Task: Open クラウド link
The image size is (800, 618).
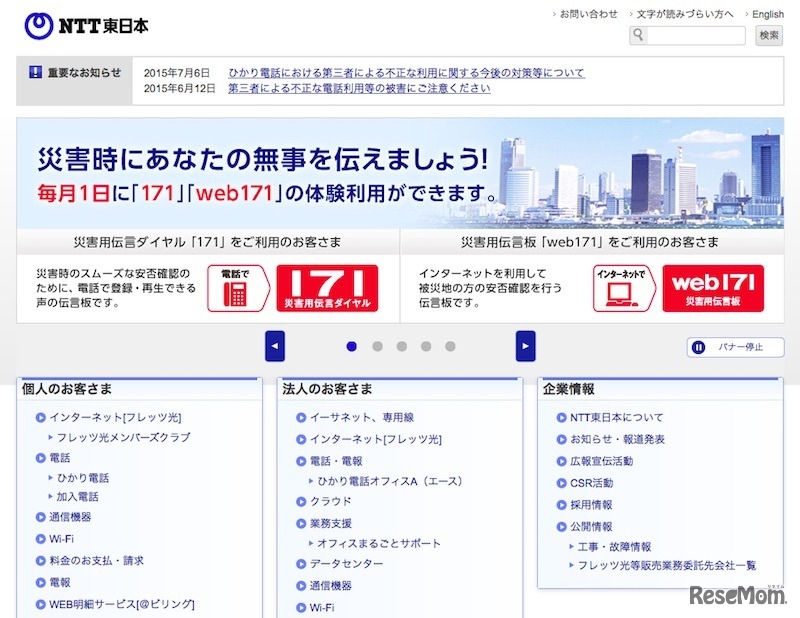Action: (331, 502)
